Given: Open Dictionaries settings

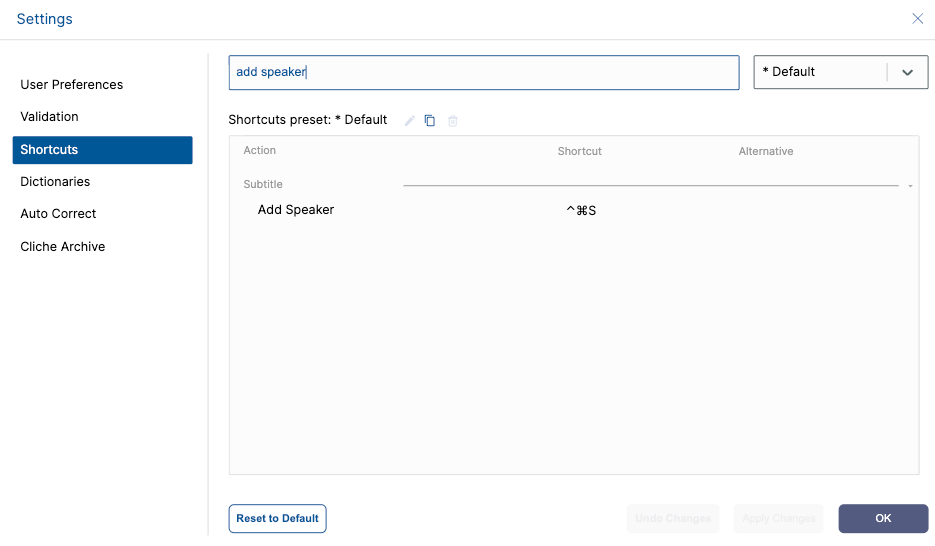Looking at the screenshot, I should coord(55,182).
